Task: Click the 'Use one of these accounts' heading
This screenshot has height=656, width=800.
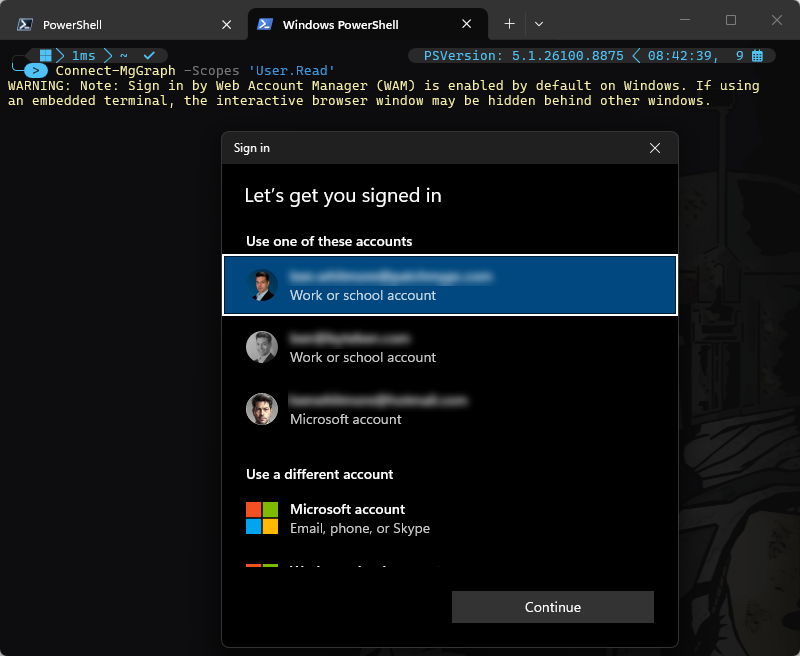Action: 329,241
